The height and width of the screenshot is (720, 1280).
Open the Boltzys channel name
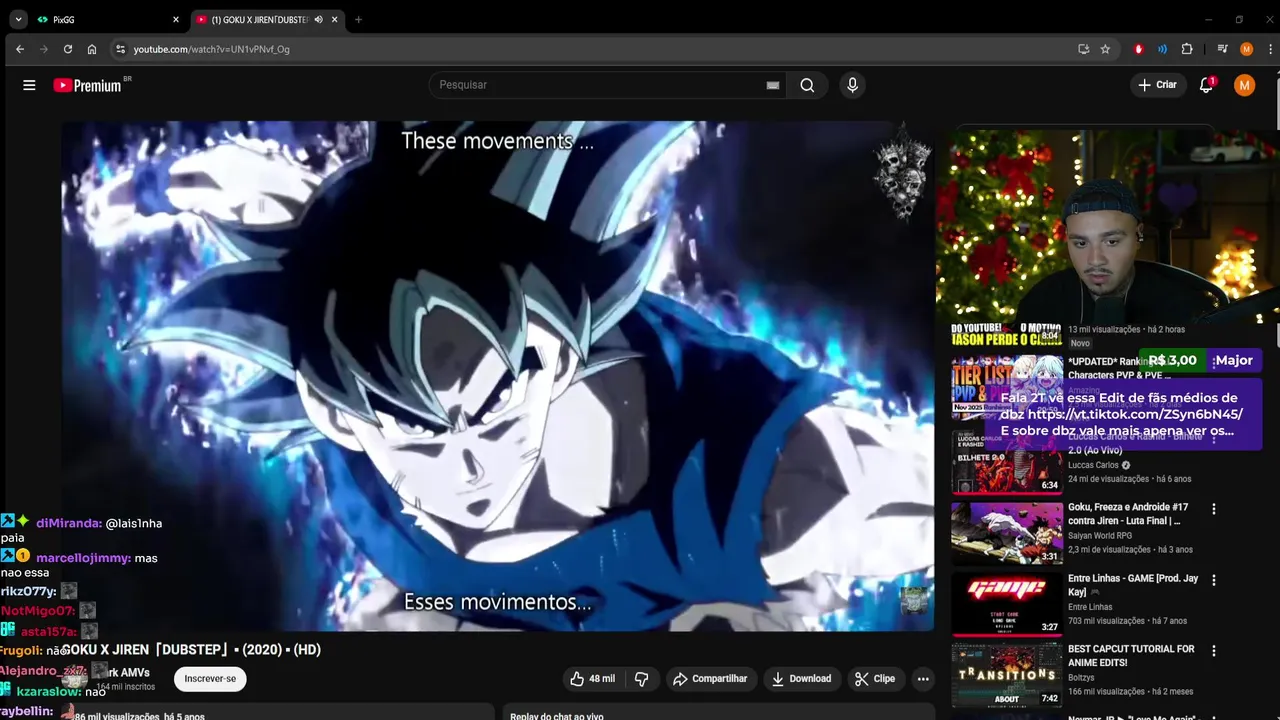click(x=1084, y=677)
